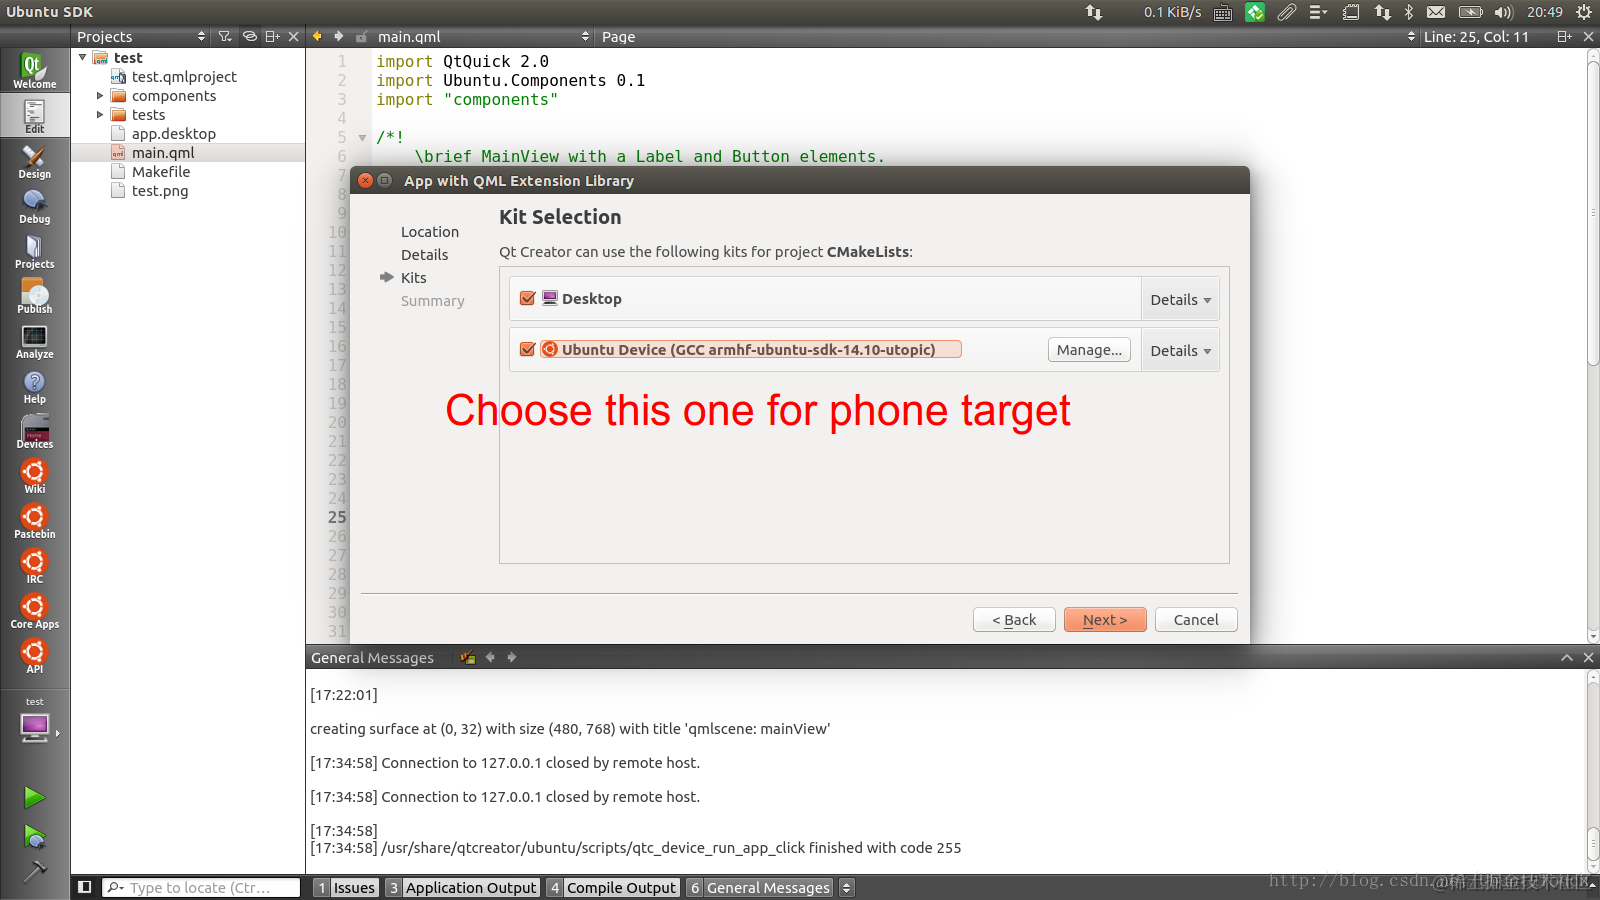
Task: Open test.png in project tree
Action: [160, 191]
